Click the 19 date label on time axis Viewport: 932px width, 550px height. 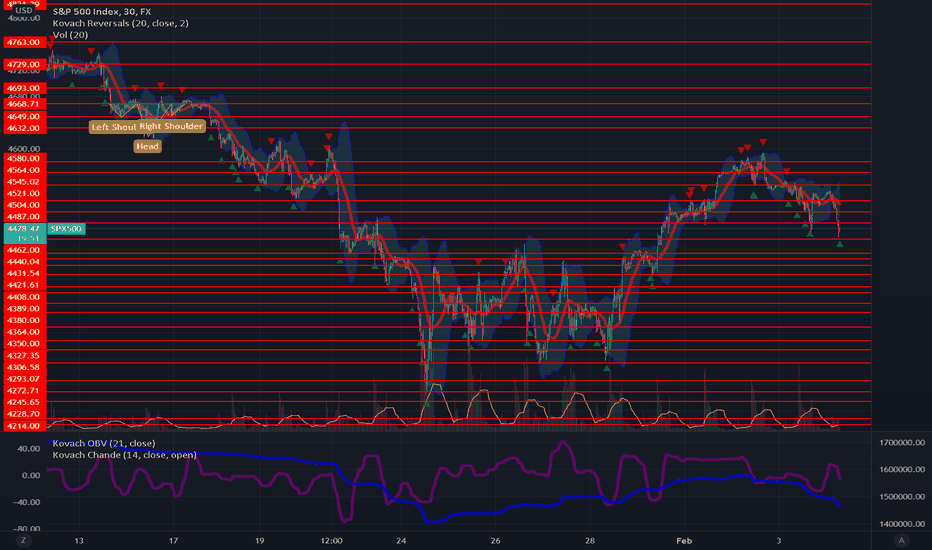(260, 540)
